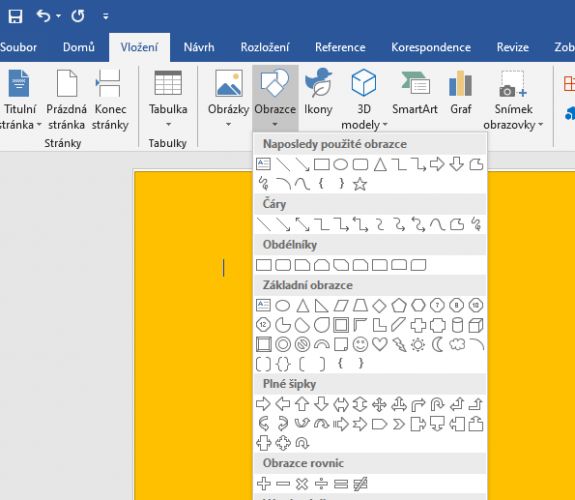Select the equals sign equation shape
Image resolution: width=575 pixels, height=500 pixels.
tap(341, 483)
